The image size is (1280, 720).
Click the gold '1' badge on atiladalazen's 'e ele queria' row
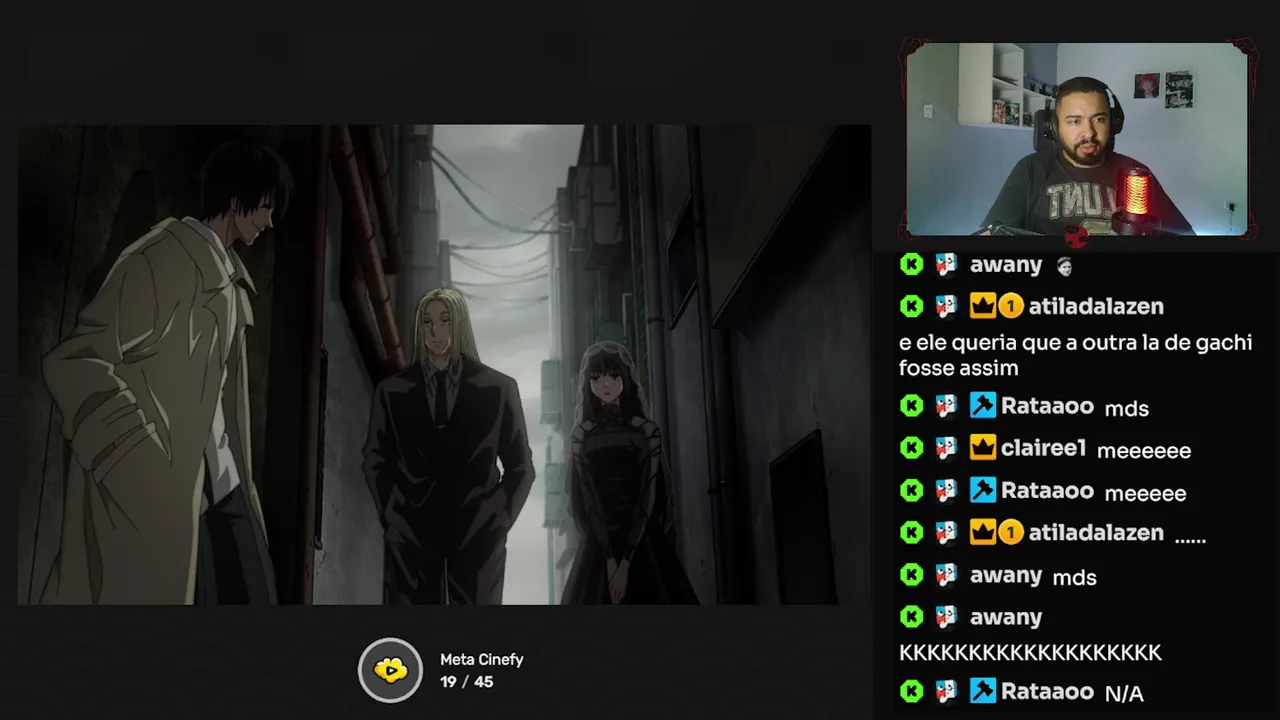pos(1010,306)
